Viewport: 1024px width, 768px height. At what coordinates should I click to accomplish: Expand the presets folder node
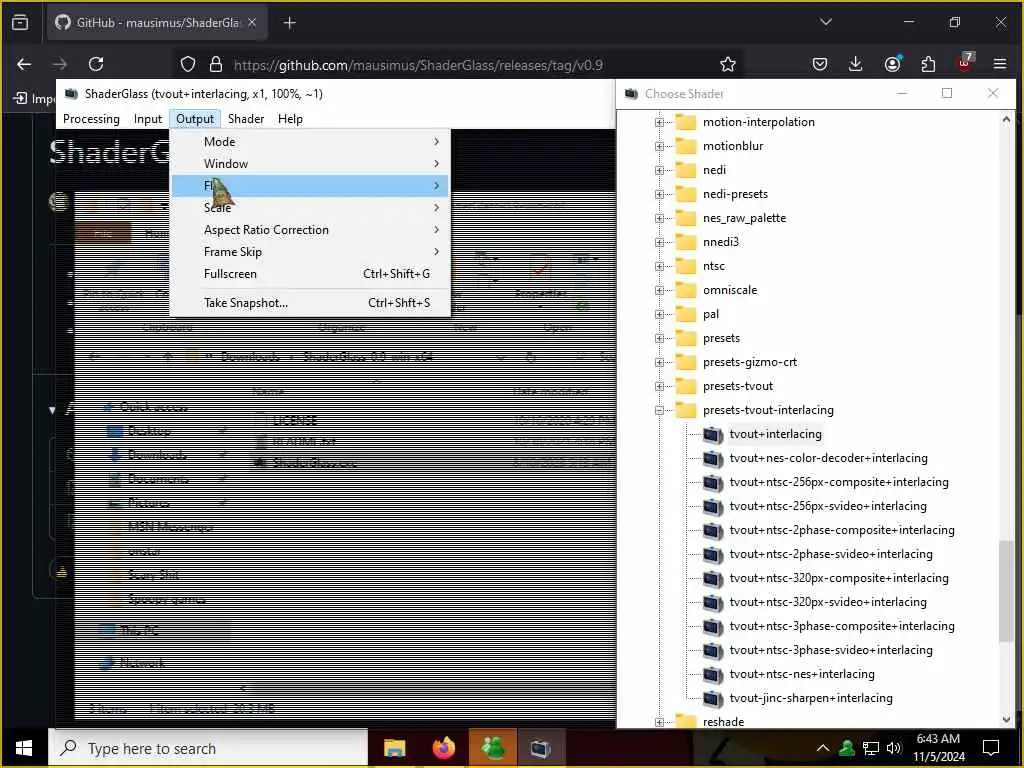coord(659,338)
